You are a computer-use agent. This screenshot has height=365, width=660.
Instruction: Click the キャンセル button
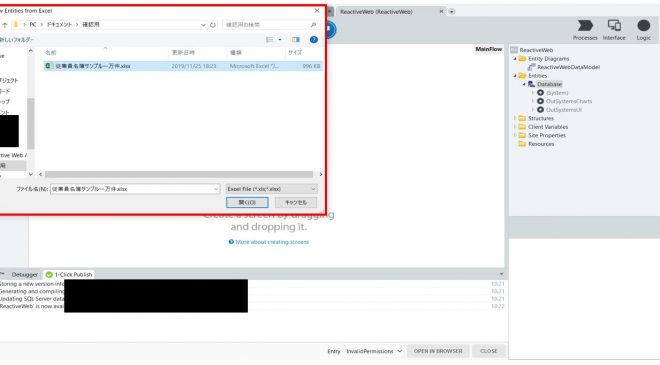pos(296,202)
